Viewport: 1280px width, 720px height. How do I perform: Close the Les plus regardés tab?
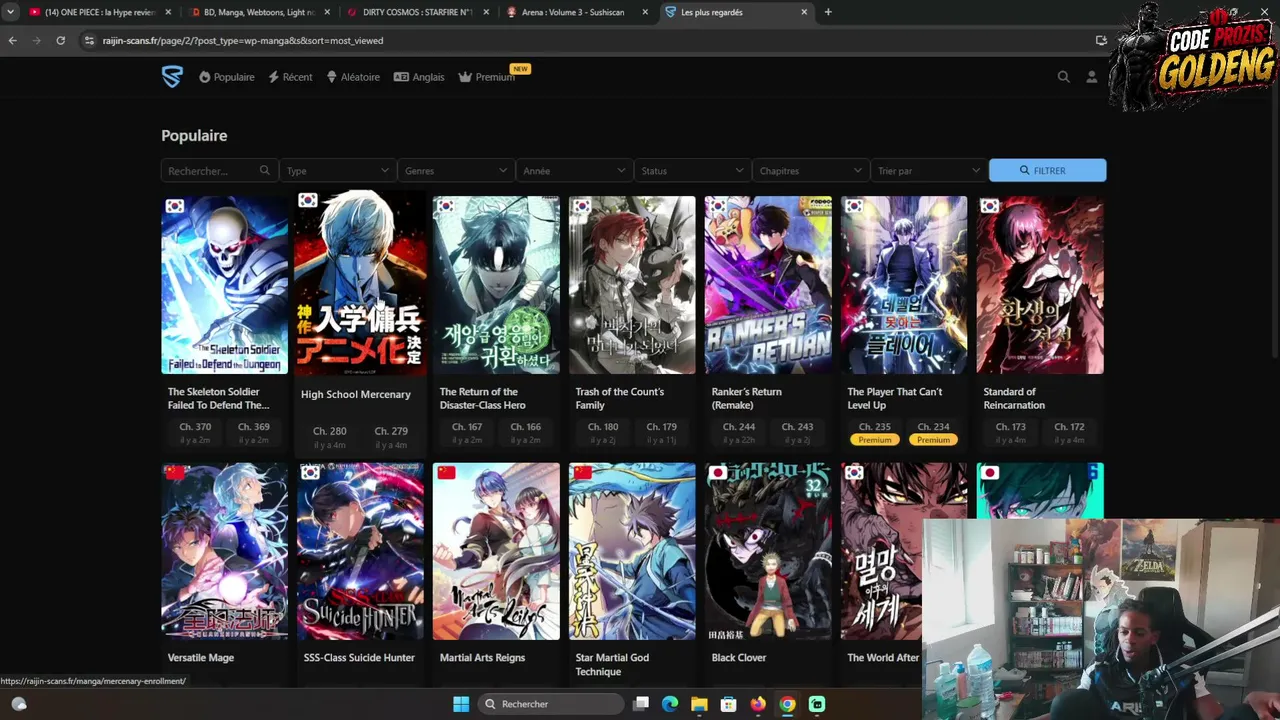click(804, 12)
